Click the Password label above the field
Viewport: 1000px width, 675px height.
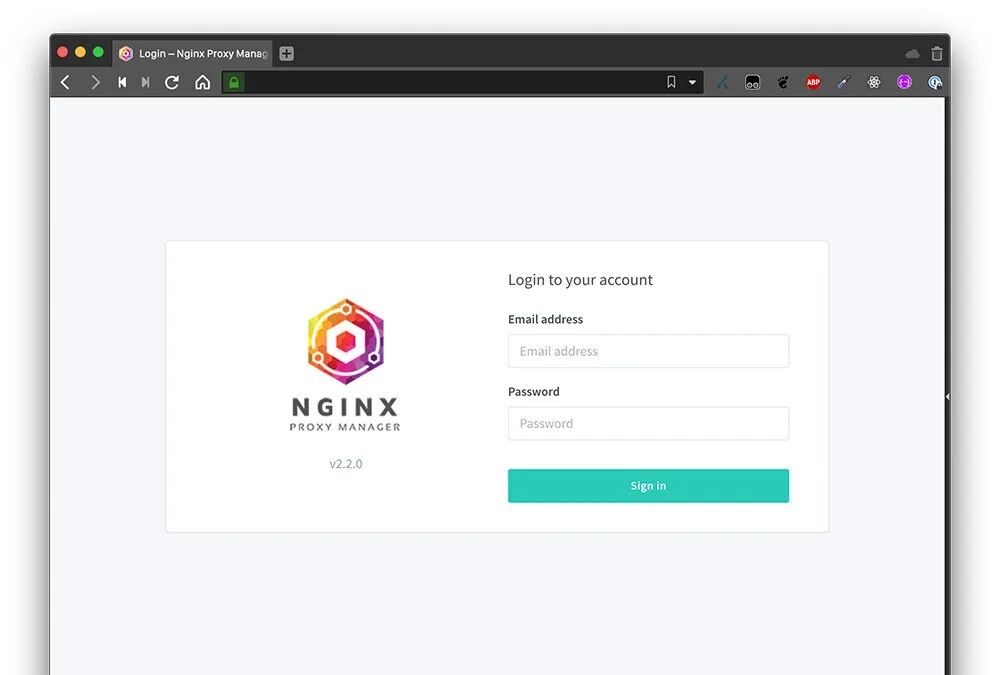pyautogui.click(x=534, y=392)
